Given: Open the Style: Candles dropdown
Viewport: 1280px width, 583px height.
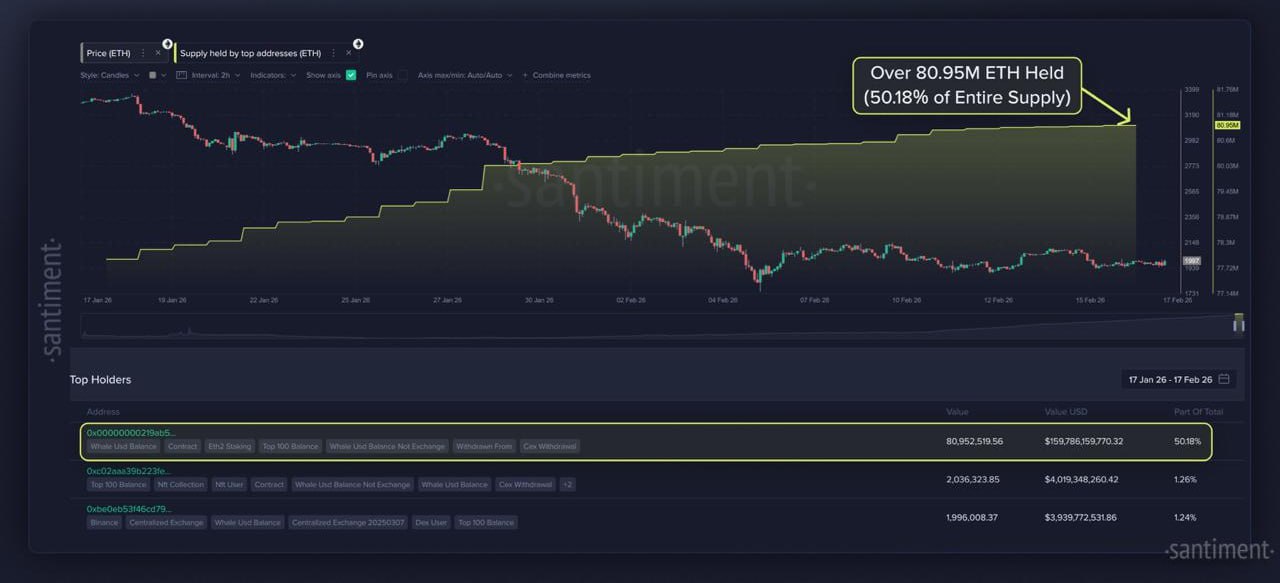Looking at the screenshot, I should click(x=110, y=75).
